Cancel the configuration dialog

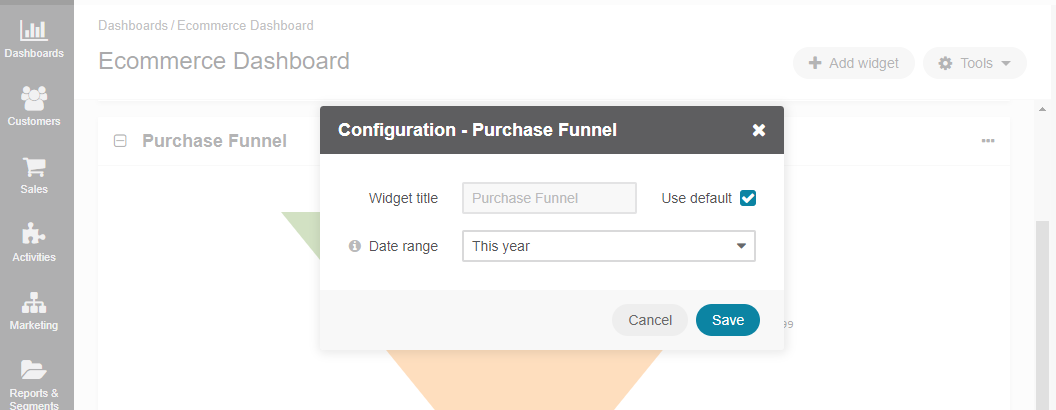coord(650,320)
